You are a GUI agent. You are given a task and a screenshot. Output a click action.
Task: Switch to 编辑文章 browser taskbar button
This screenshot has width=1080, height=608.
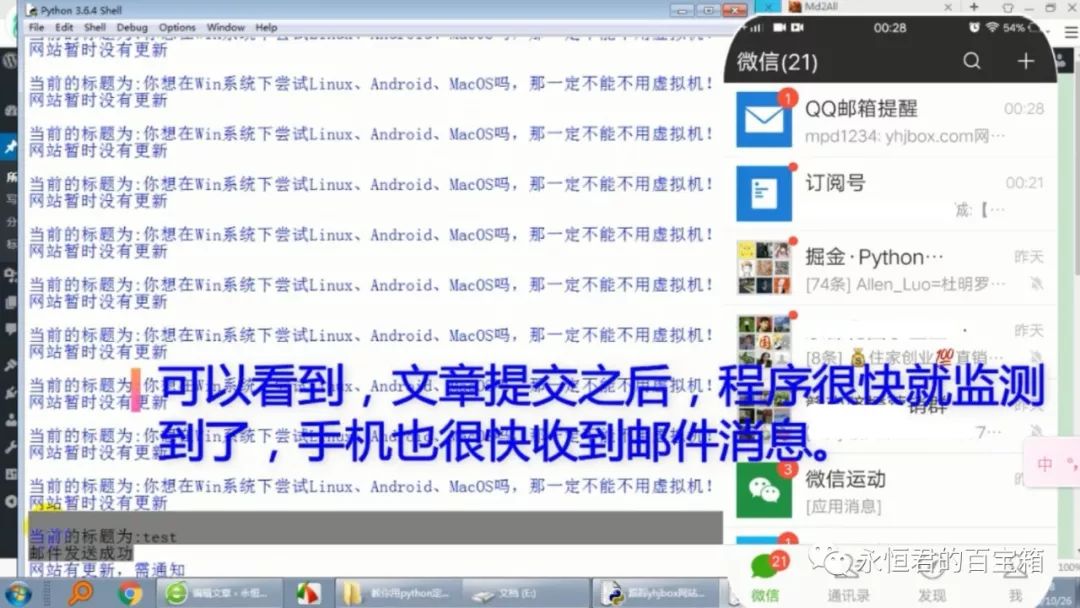220,593
